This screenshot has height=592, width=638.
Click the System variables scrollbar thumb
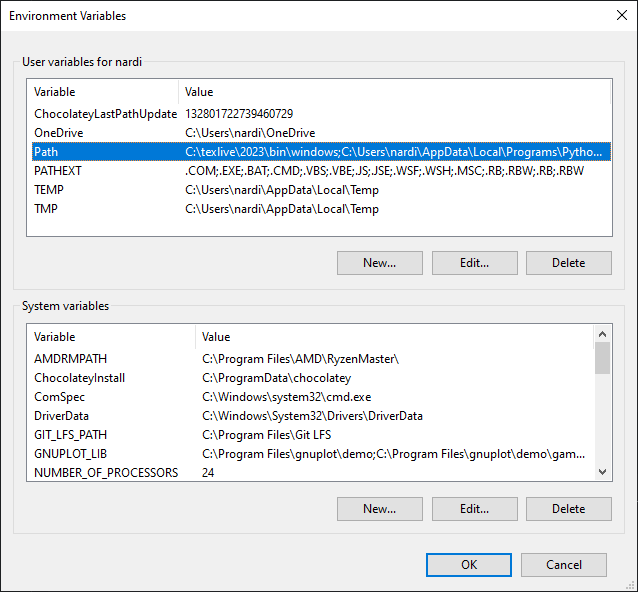click(x=602, y=358)
